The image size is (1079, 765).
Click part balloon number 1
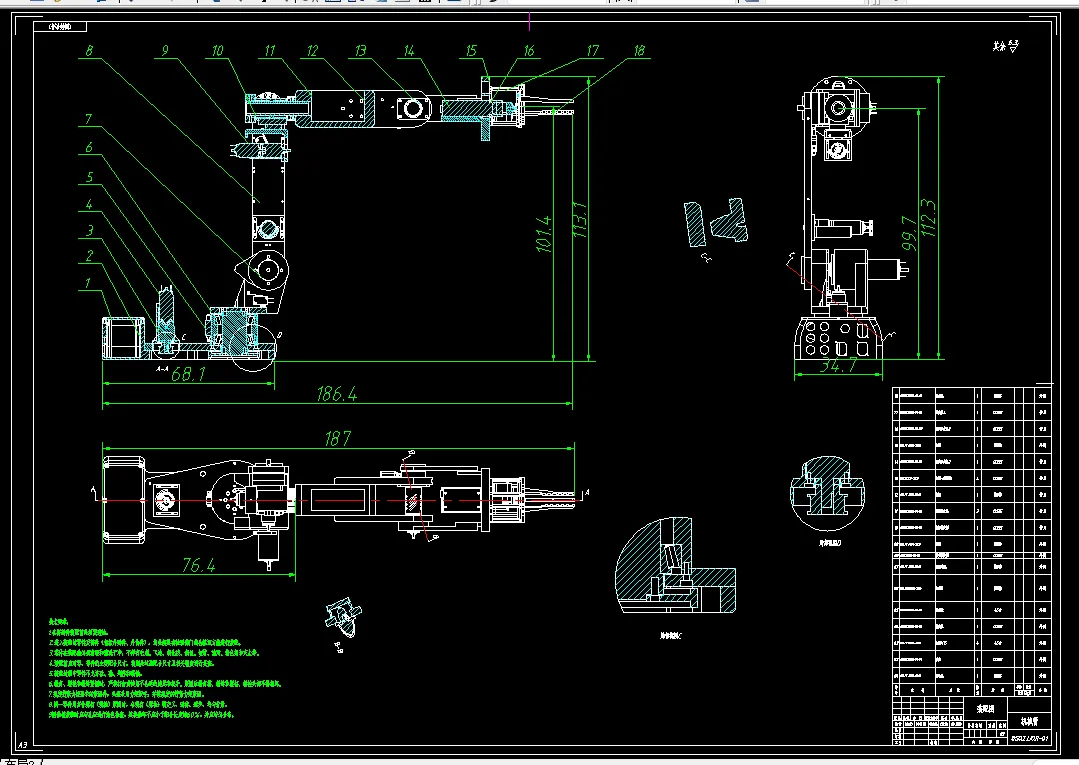(x=87, y=283)
